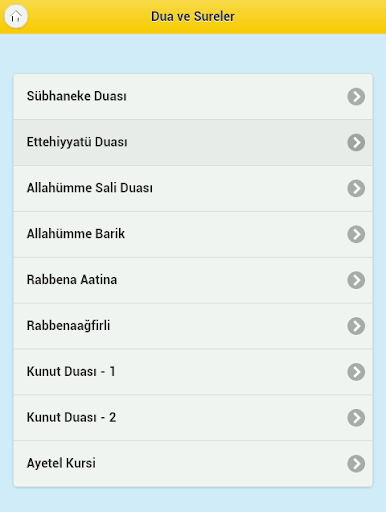Click arrow icon beside Ayetel Kursi

[x=356, y=464]
